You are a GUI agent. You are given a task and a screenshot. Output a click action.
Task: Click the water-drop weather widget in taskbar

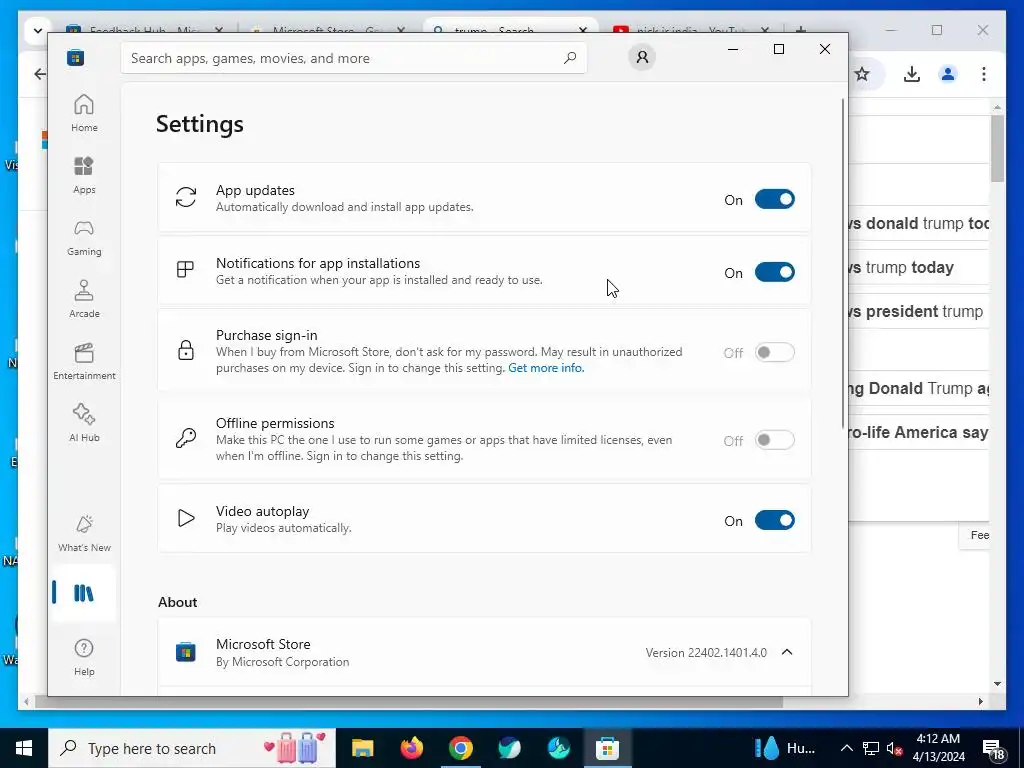pos(785,748)
